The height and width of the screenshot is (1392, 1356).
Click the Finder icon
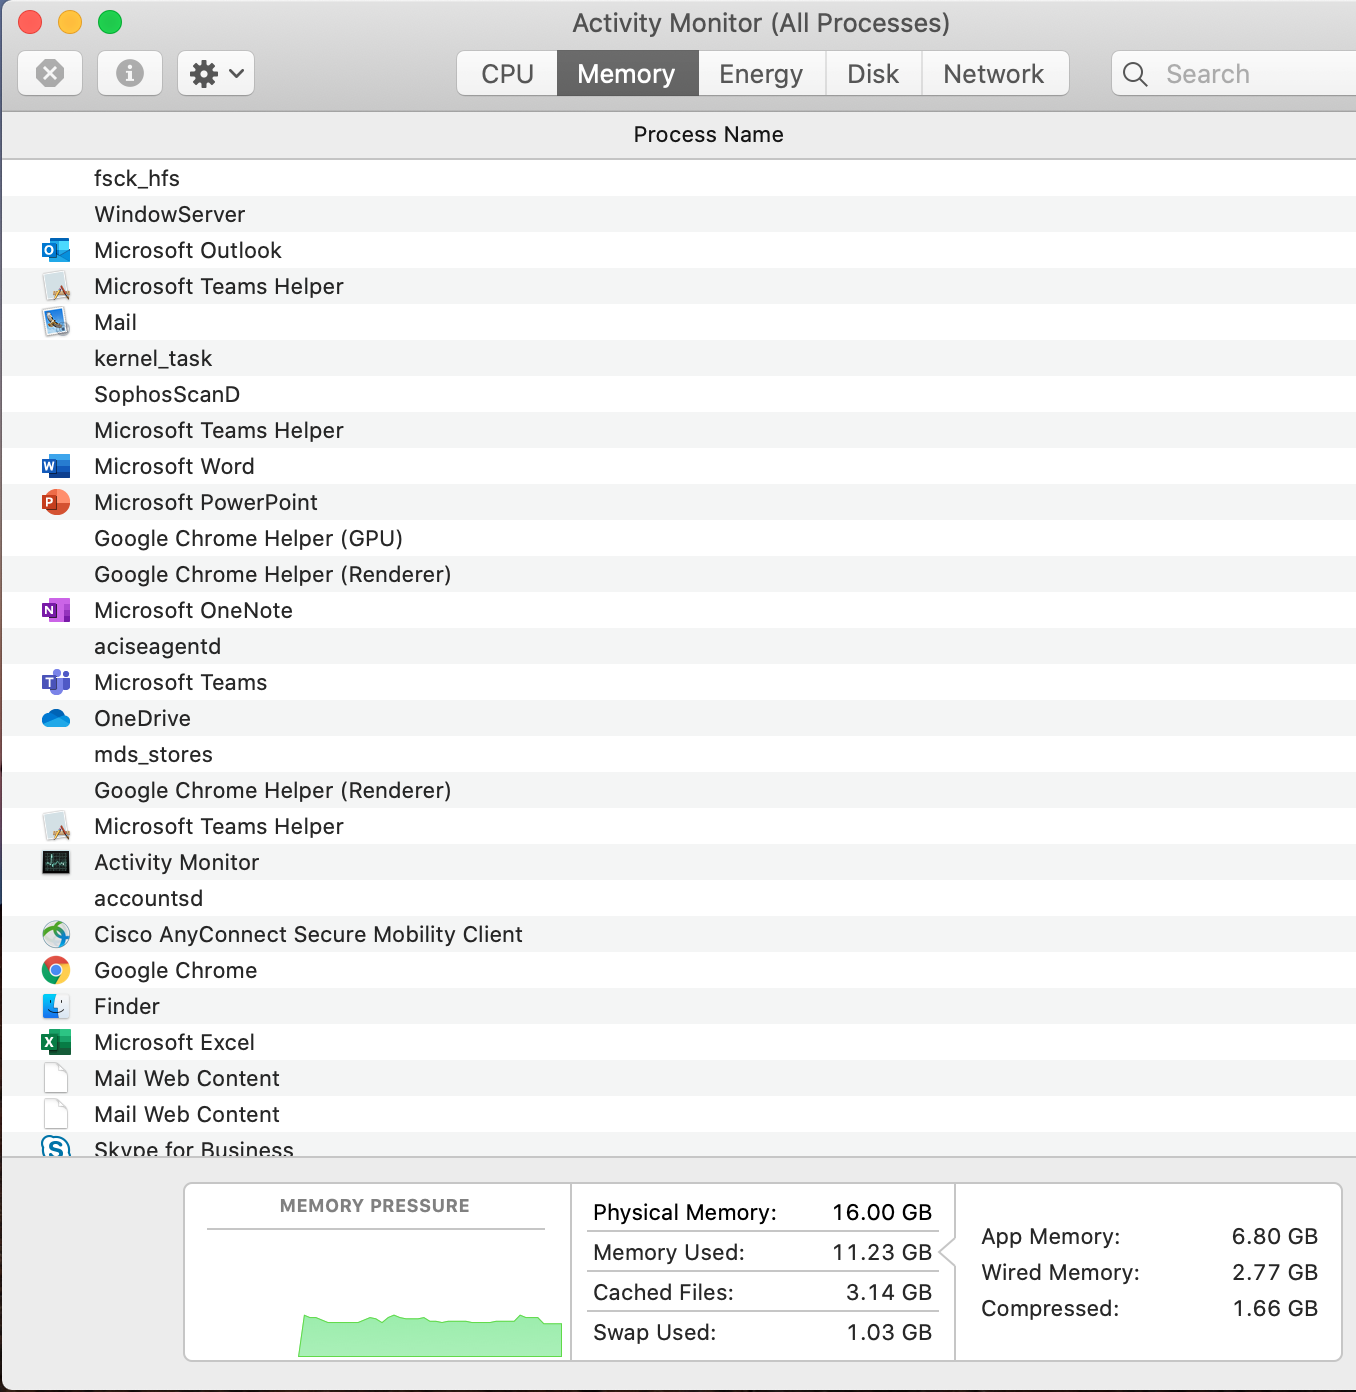click(56, 1006)
